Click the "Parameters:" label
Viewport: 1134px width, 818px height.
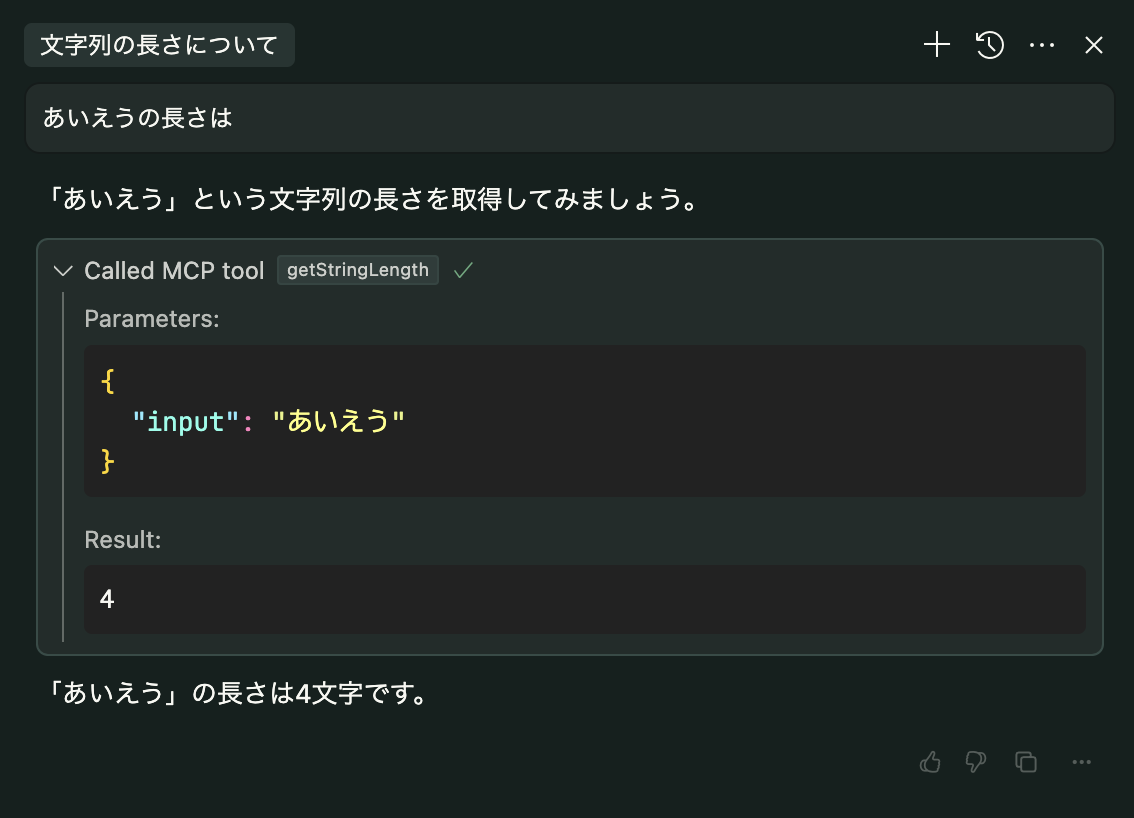coord(151,319)
